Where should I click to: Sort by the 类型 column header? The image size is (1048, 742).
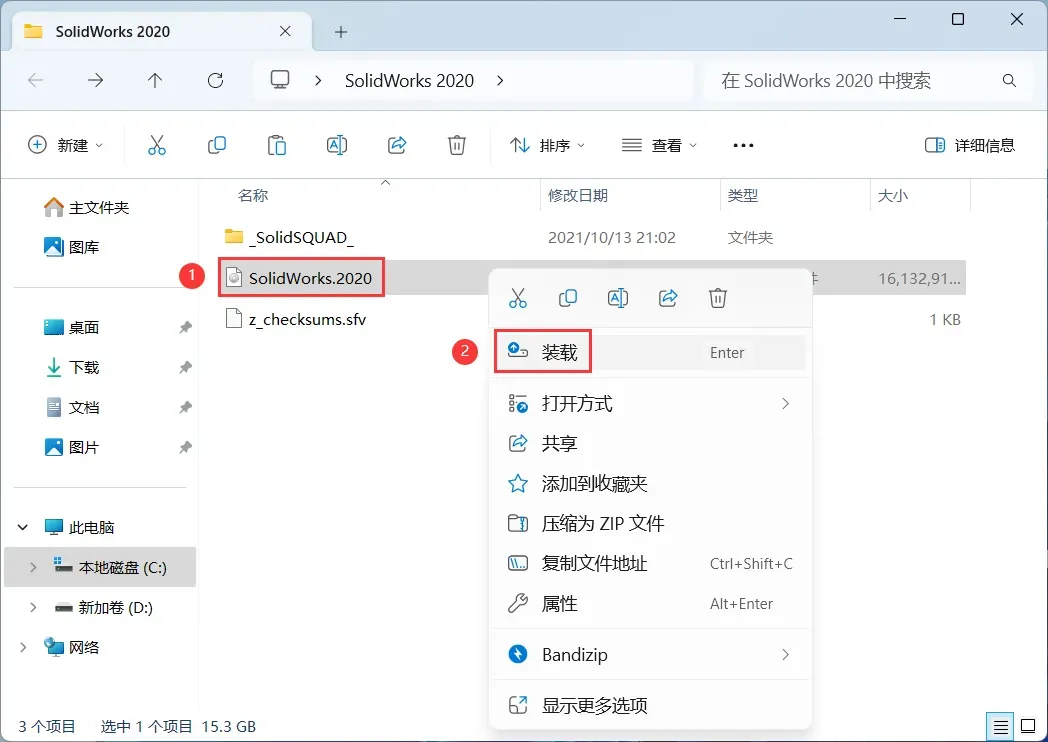tap(743, 195)
